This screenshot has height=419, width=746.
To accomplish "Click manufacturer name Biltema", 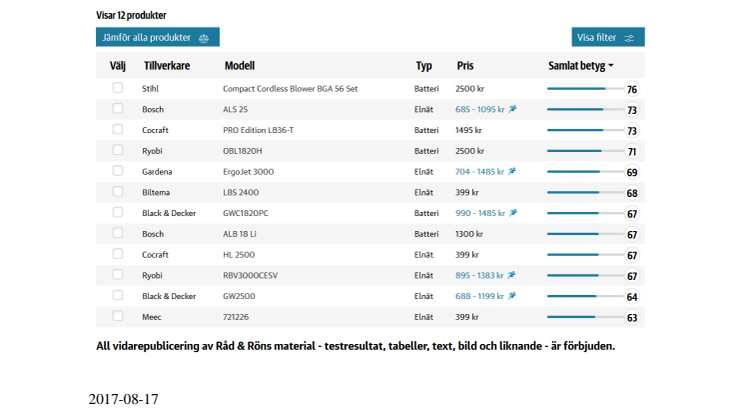I will (x=156, y=193).
